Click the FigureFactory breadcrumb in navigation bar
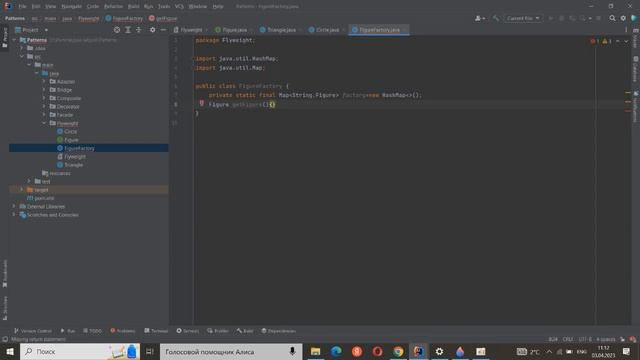The width and height of the screenshot is (640, 360). pos(124,18)
